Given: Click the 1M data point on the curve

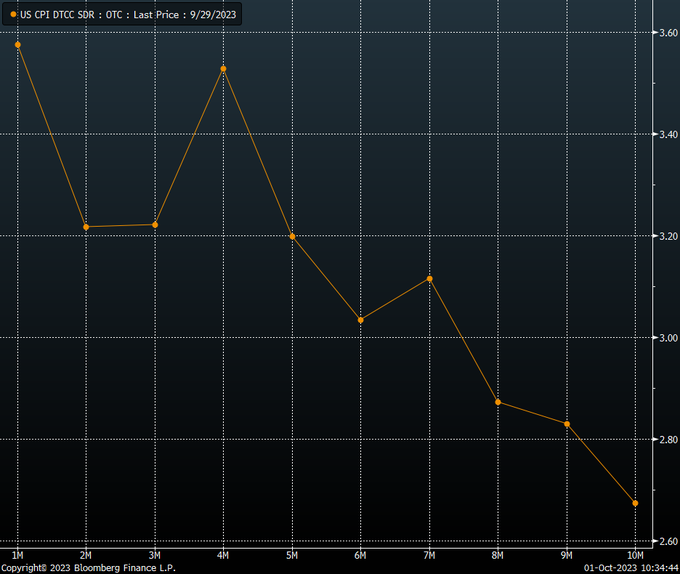Looking at the screenshot, I should coord(18,45).
